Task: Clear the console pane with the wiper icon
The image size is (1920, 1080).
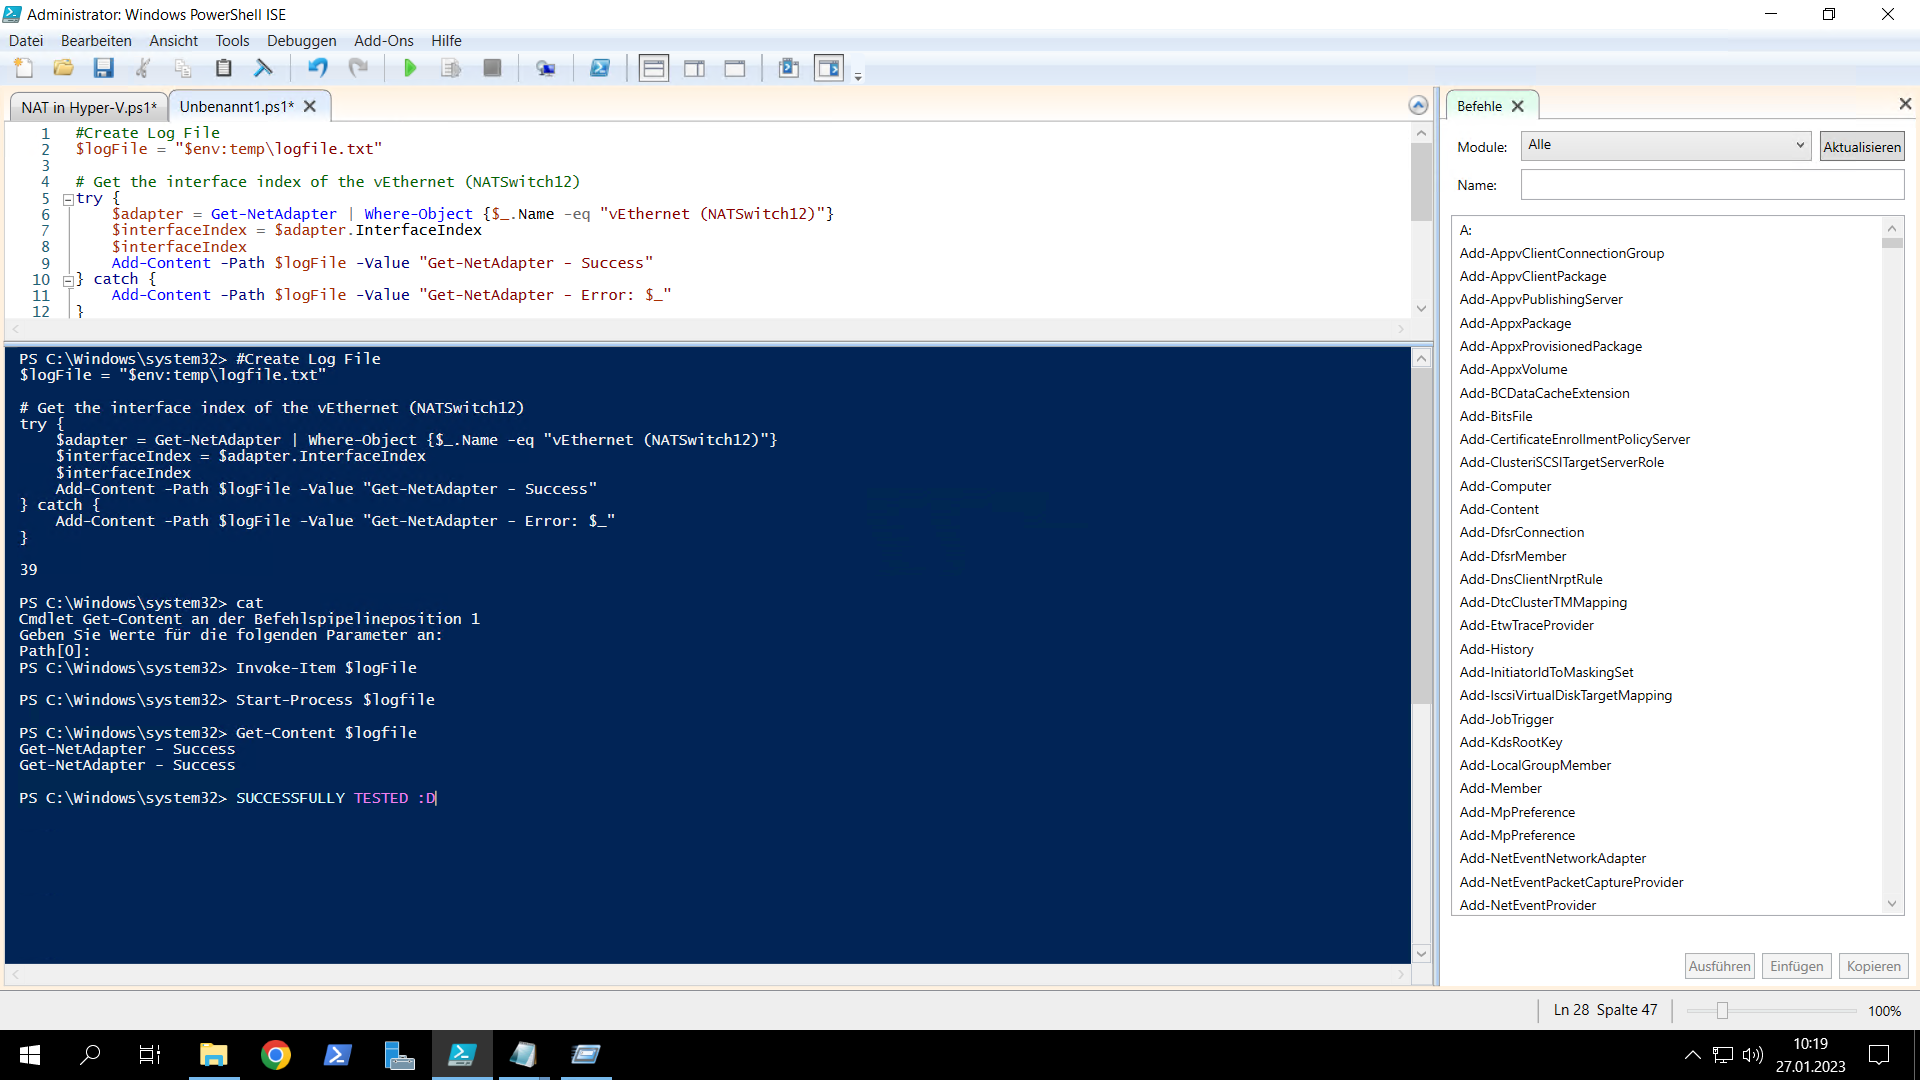Action: pyautogui.click(x=264, y=68)
